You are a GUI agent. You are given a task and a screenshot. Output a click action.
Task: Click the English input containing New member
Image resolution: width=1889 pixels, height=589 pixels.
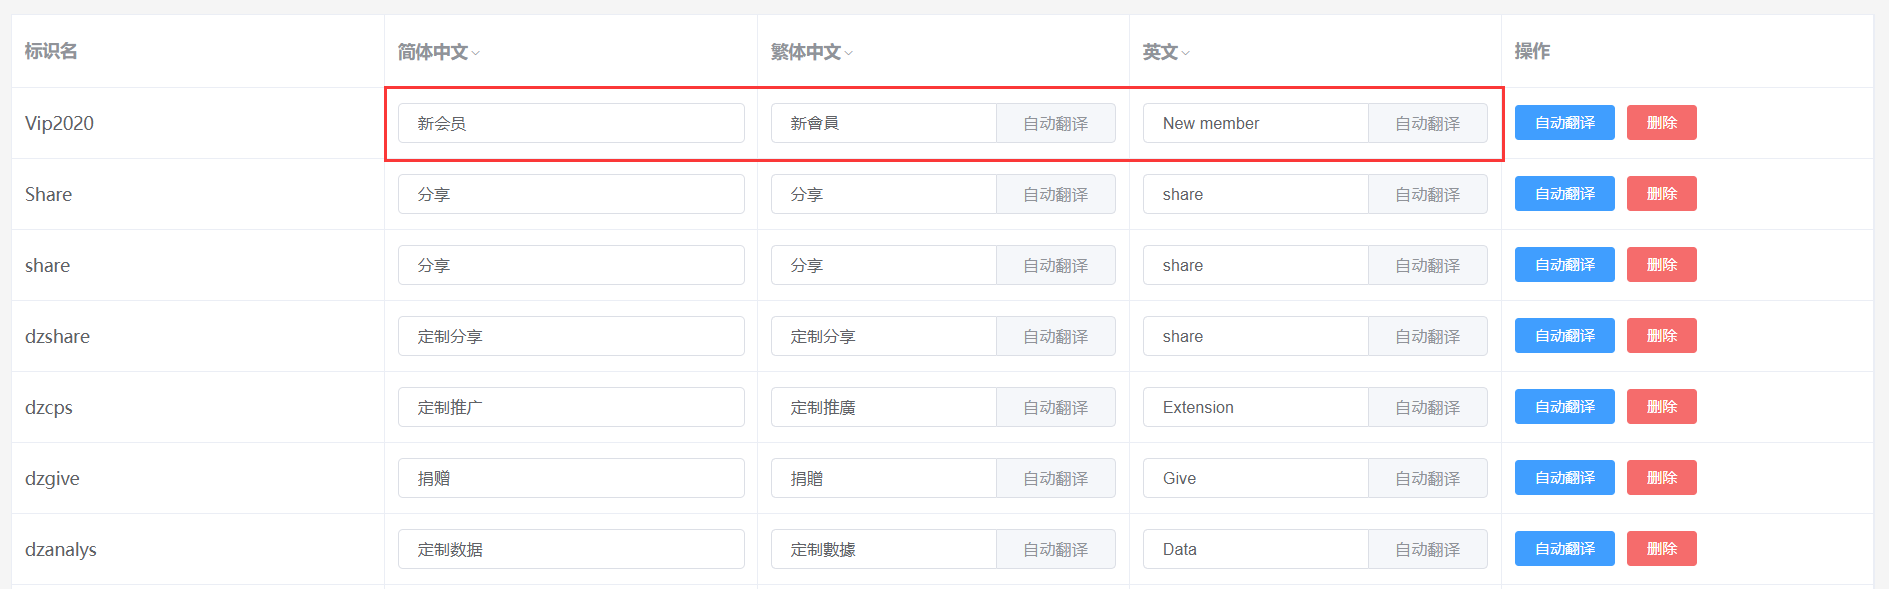[x=1255, y=124]
